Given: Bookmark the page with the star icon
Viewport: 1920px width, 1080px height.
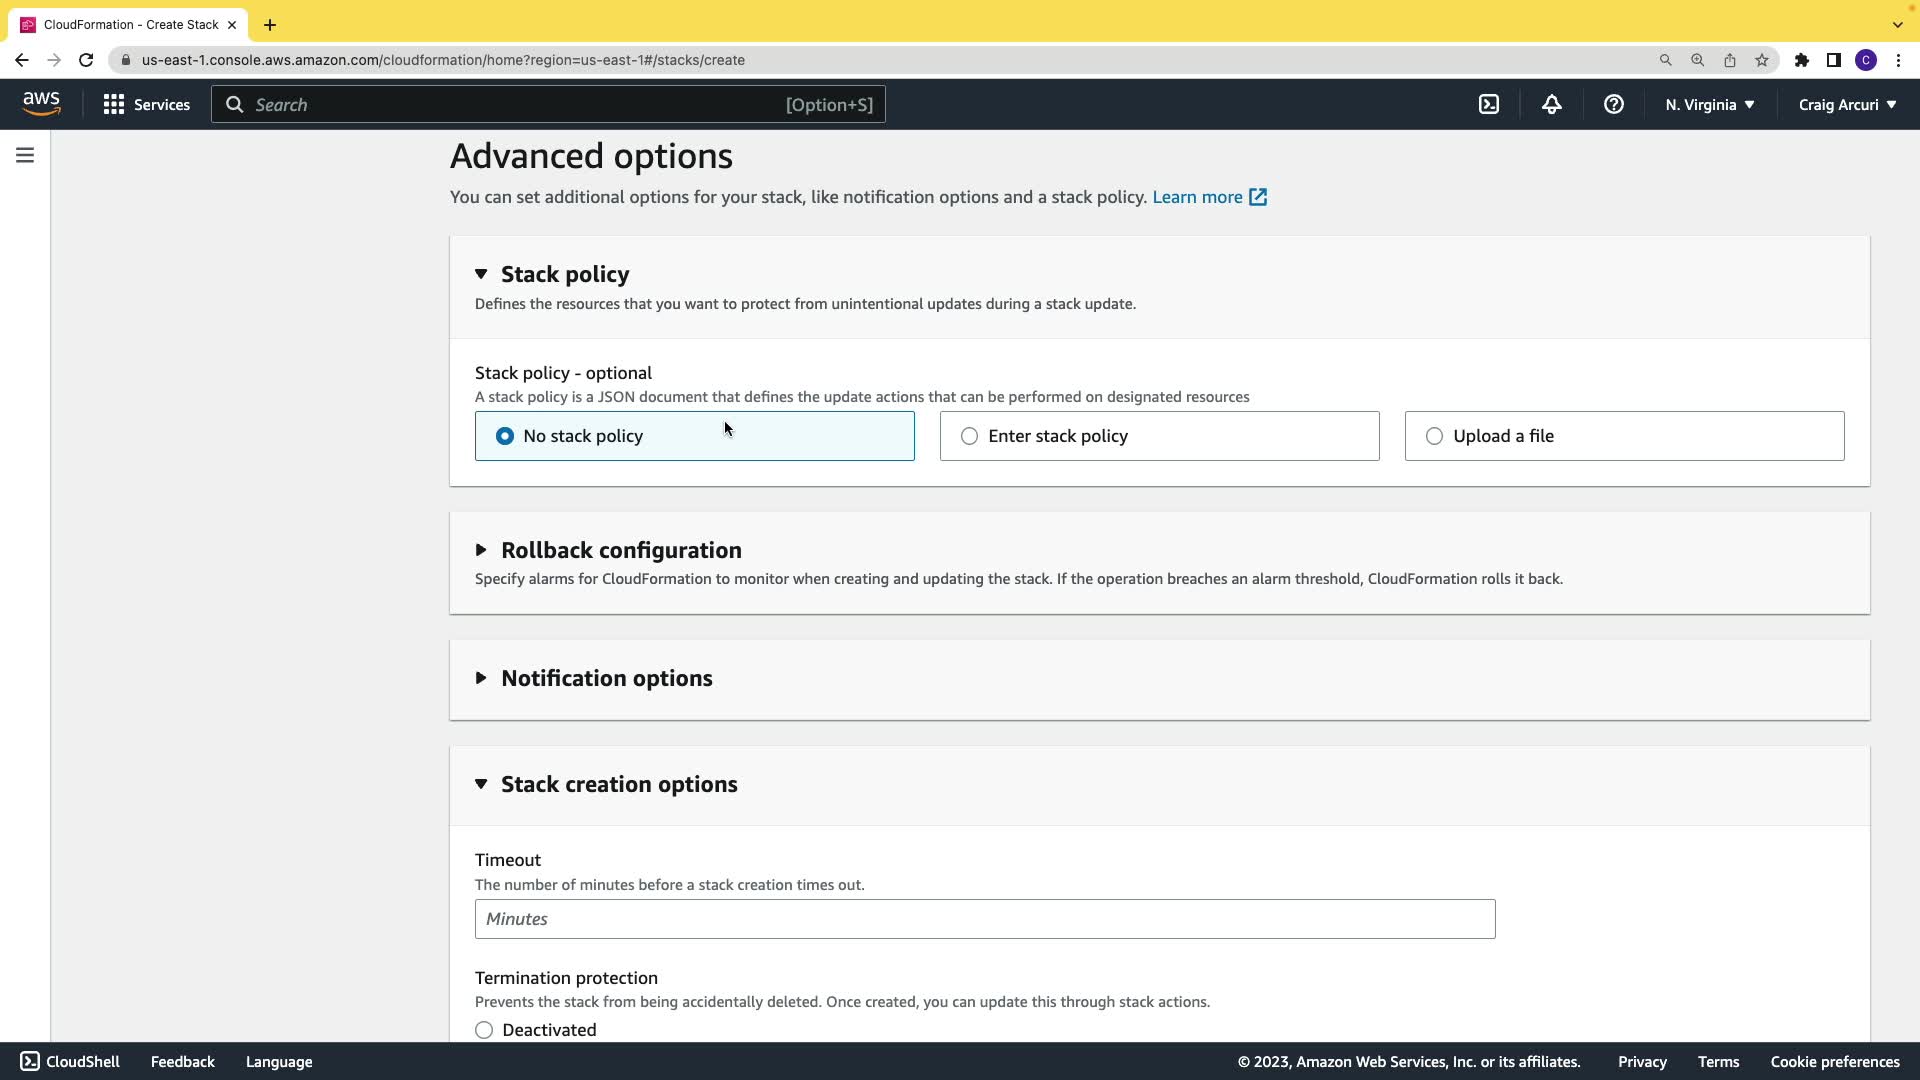Looking at the screenshot, I should click(x=1762, y=60).
